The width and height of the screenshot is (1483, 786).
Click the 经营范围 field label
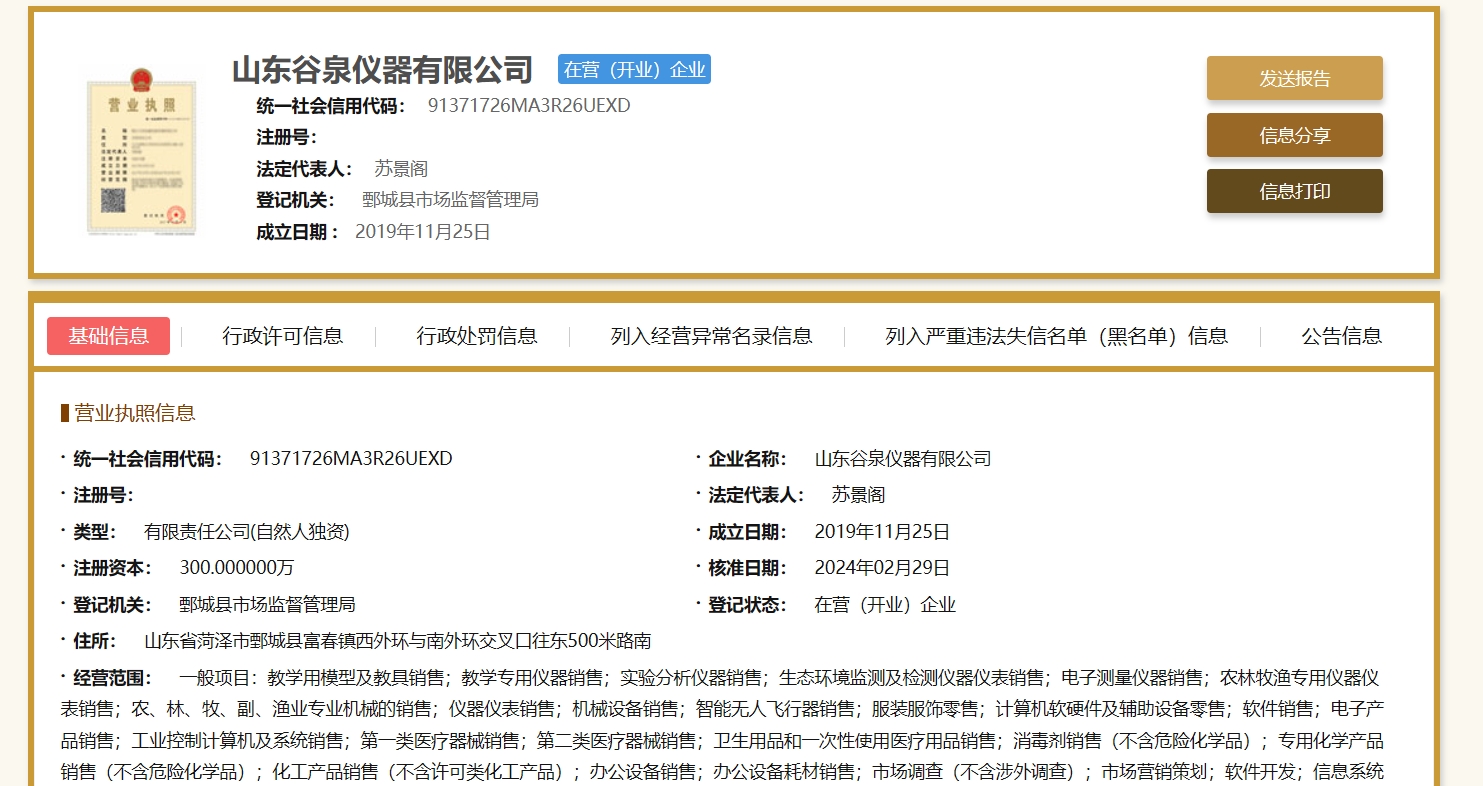(x=112, y=678)
